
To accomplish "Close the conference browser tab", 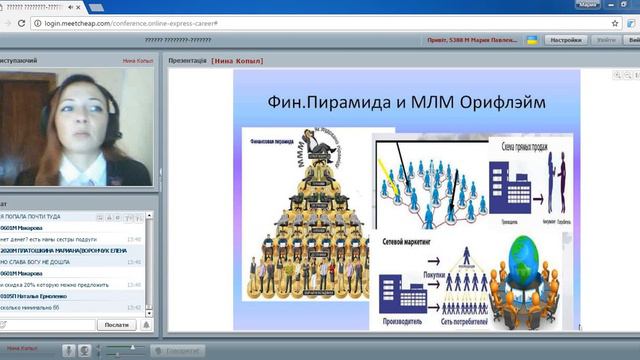I will [78, 7].
